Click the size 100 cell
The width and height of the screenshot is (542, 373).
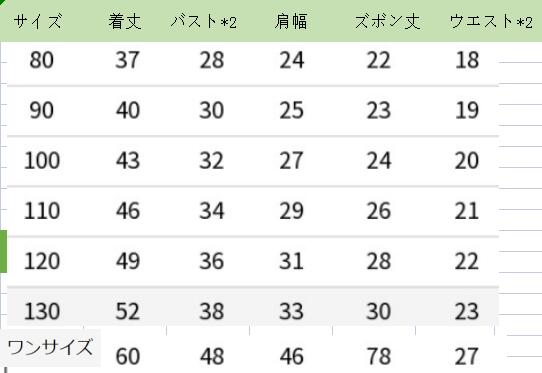pyautogui.click(x=42, y=160)
